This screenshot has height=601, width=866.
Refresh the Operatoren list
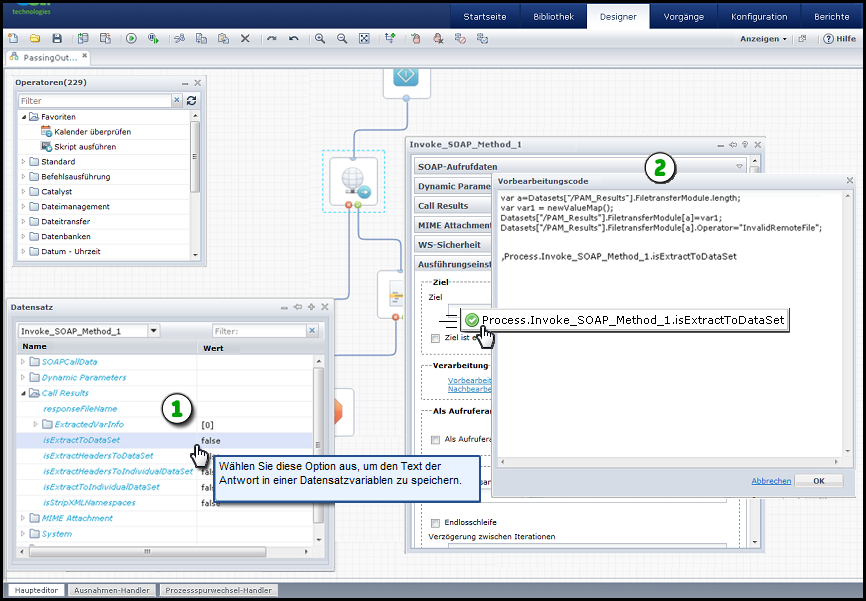(x=191, y=101)
